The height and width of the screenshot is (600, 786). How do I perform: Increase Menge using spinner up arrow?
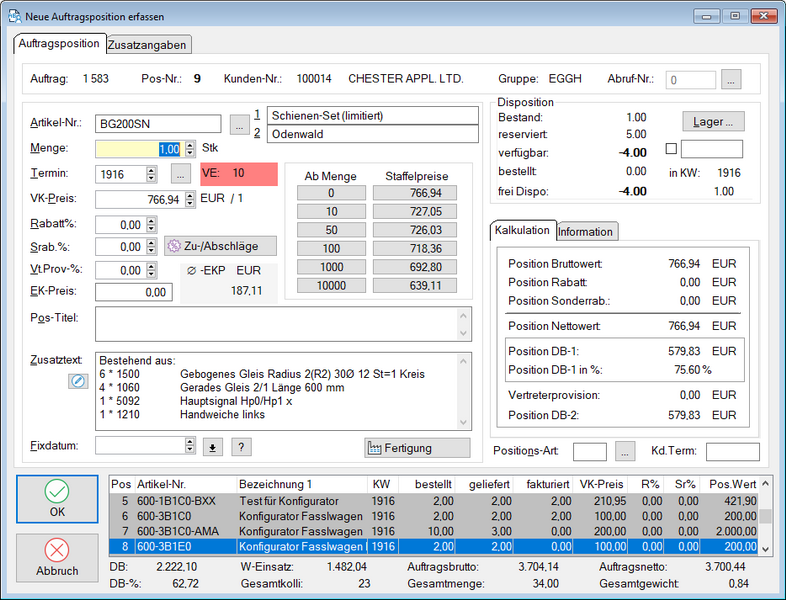(189, 145)
